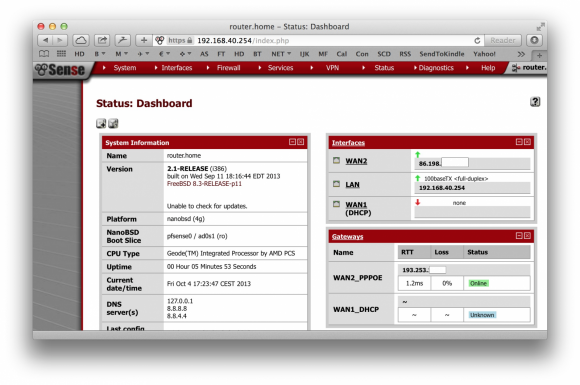The height and width of the screenshot is (385, 580).
Task: Open the WAN1 interface link
Action: coord(356,205)
